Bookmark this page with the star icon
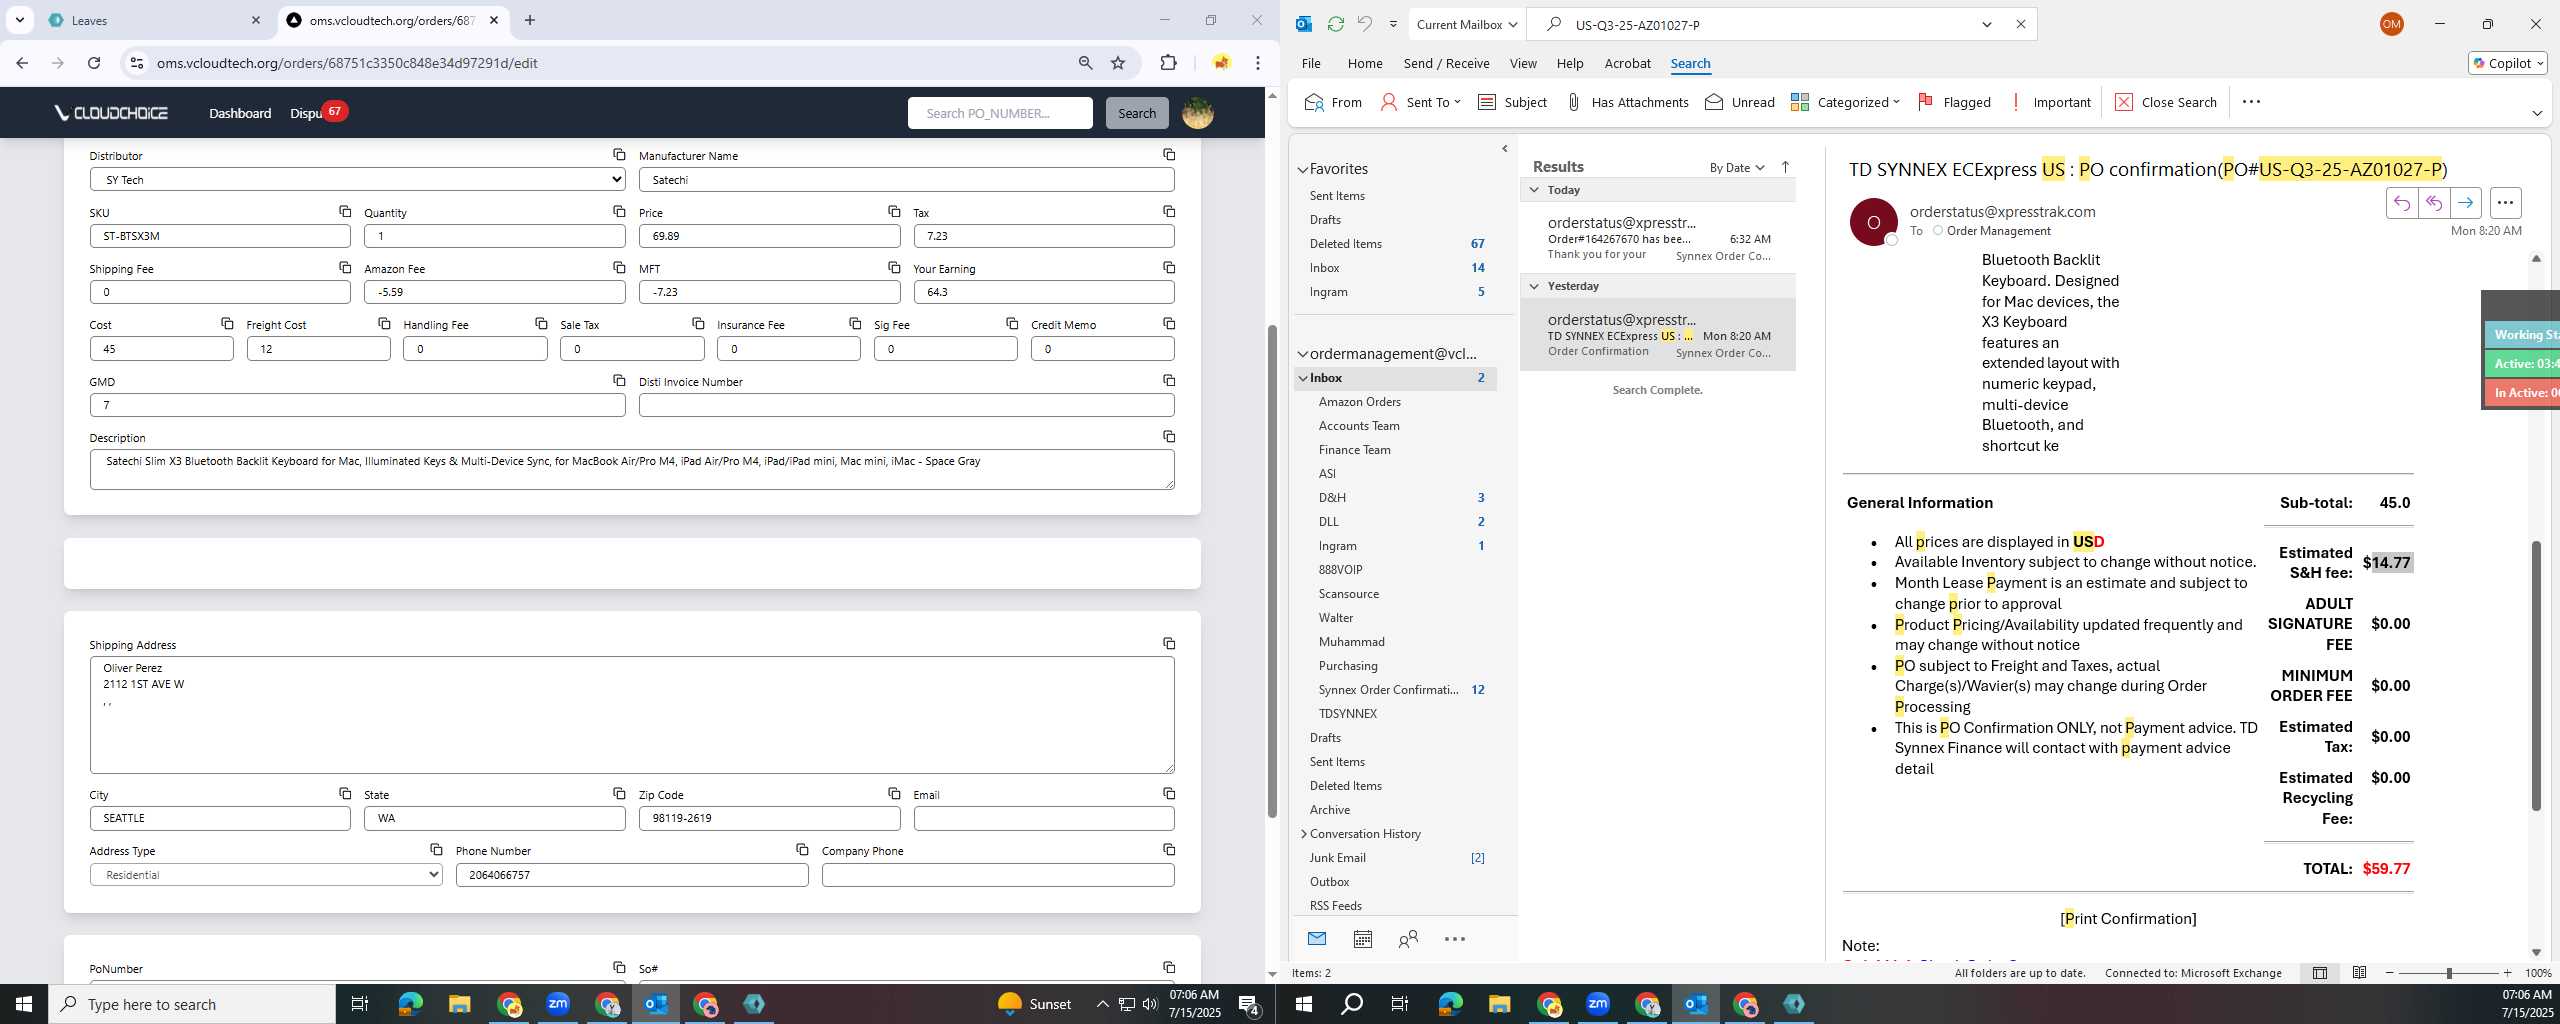Viewport: 2560px width, 1024px height. coord(1118,63)
